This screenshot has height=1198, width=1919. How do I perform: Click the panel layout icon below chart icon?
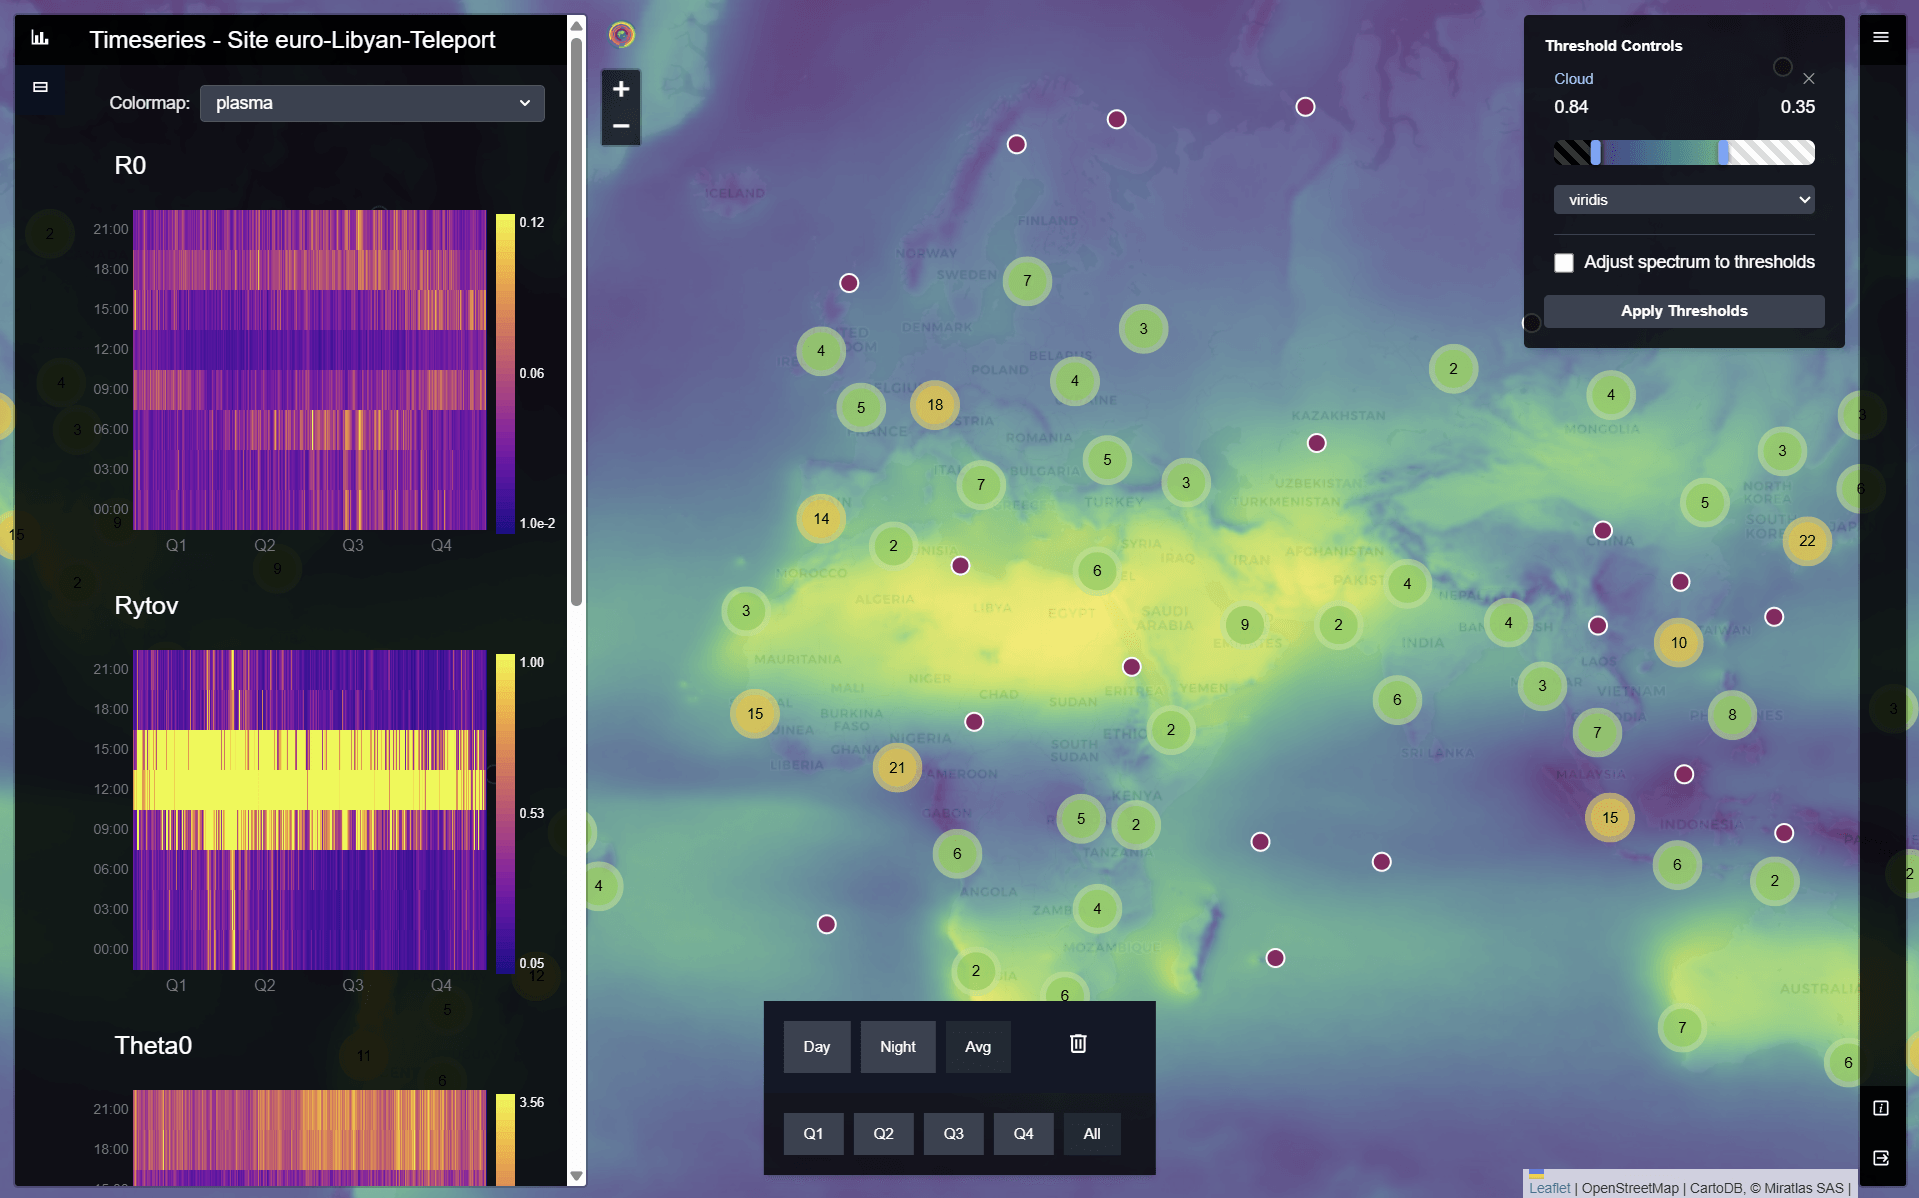coord(40,87)
